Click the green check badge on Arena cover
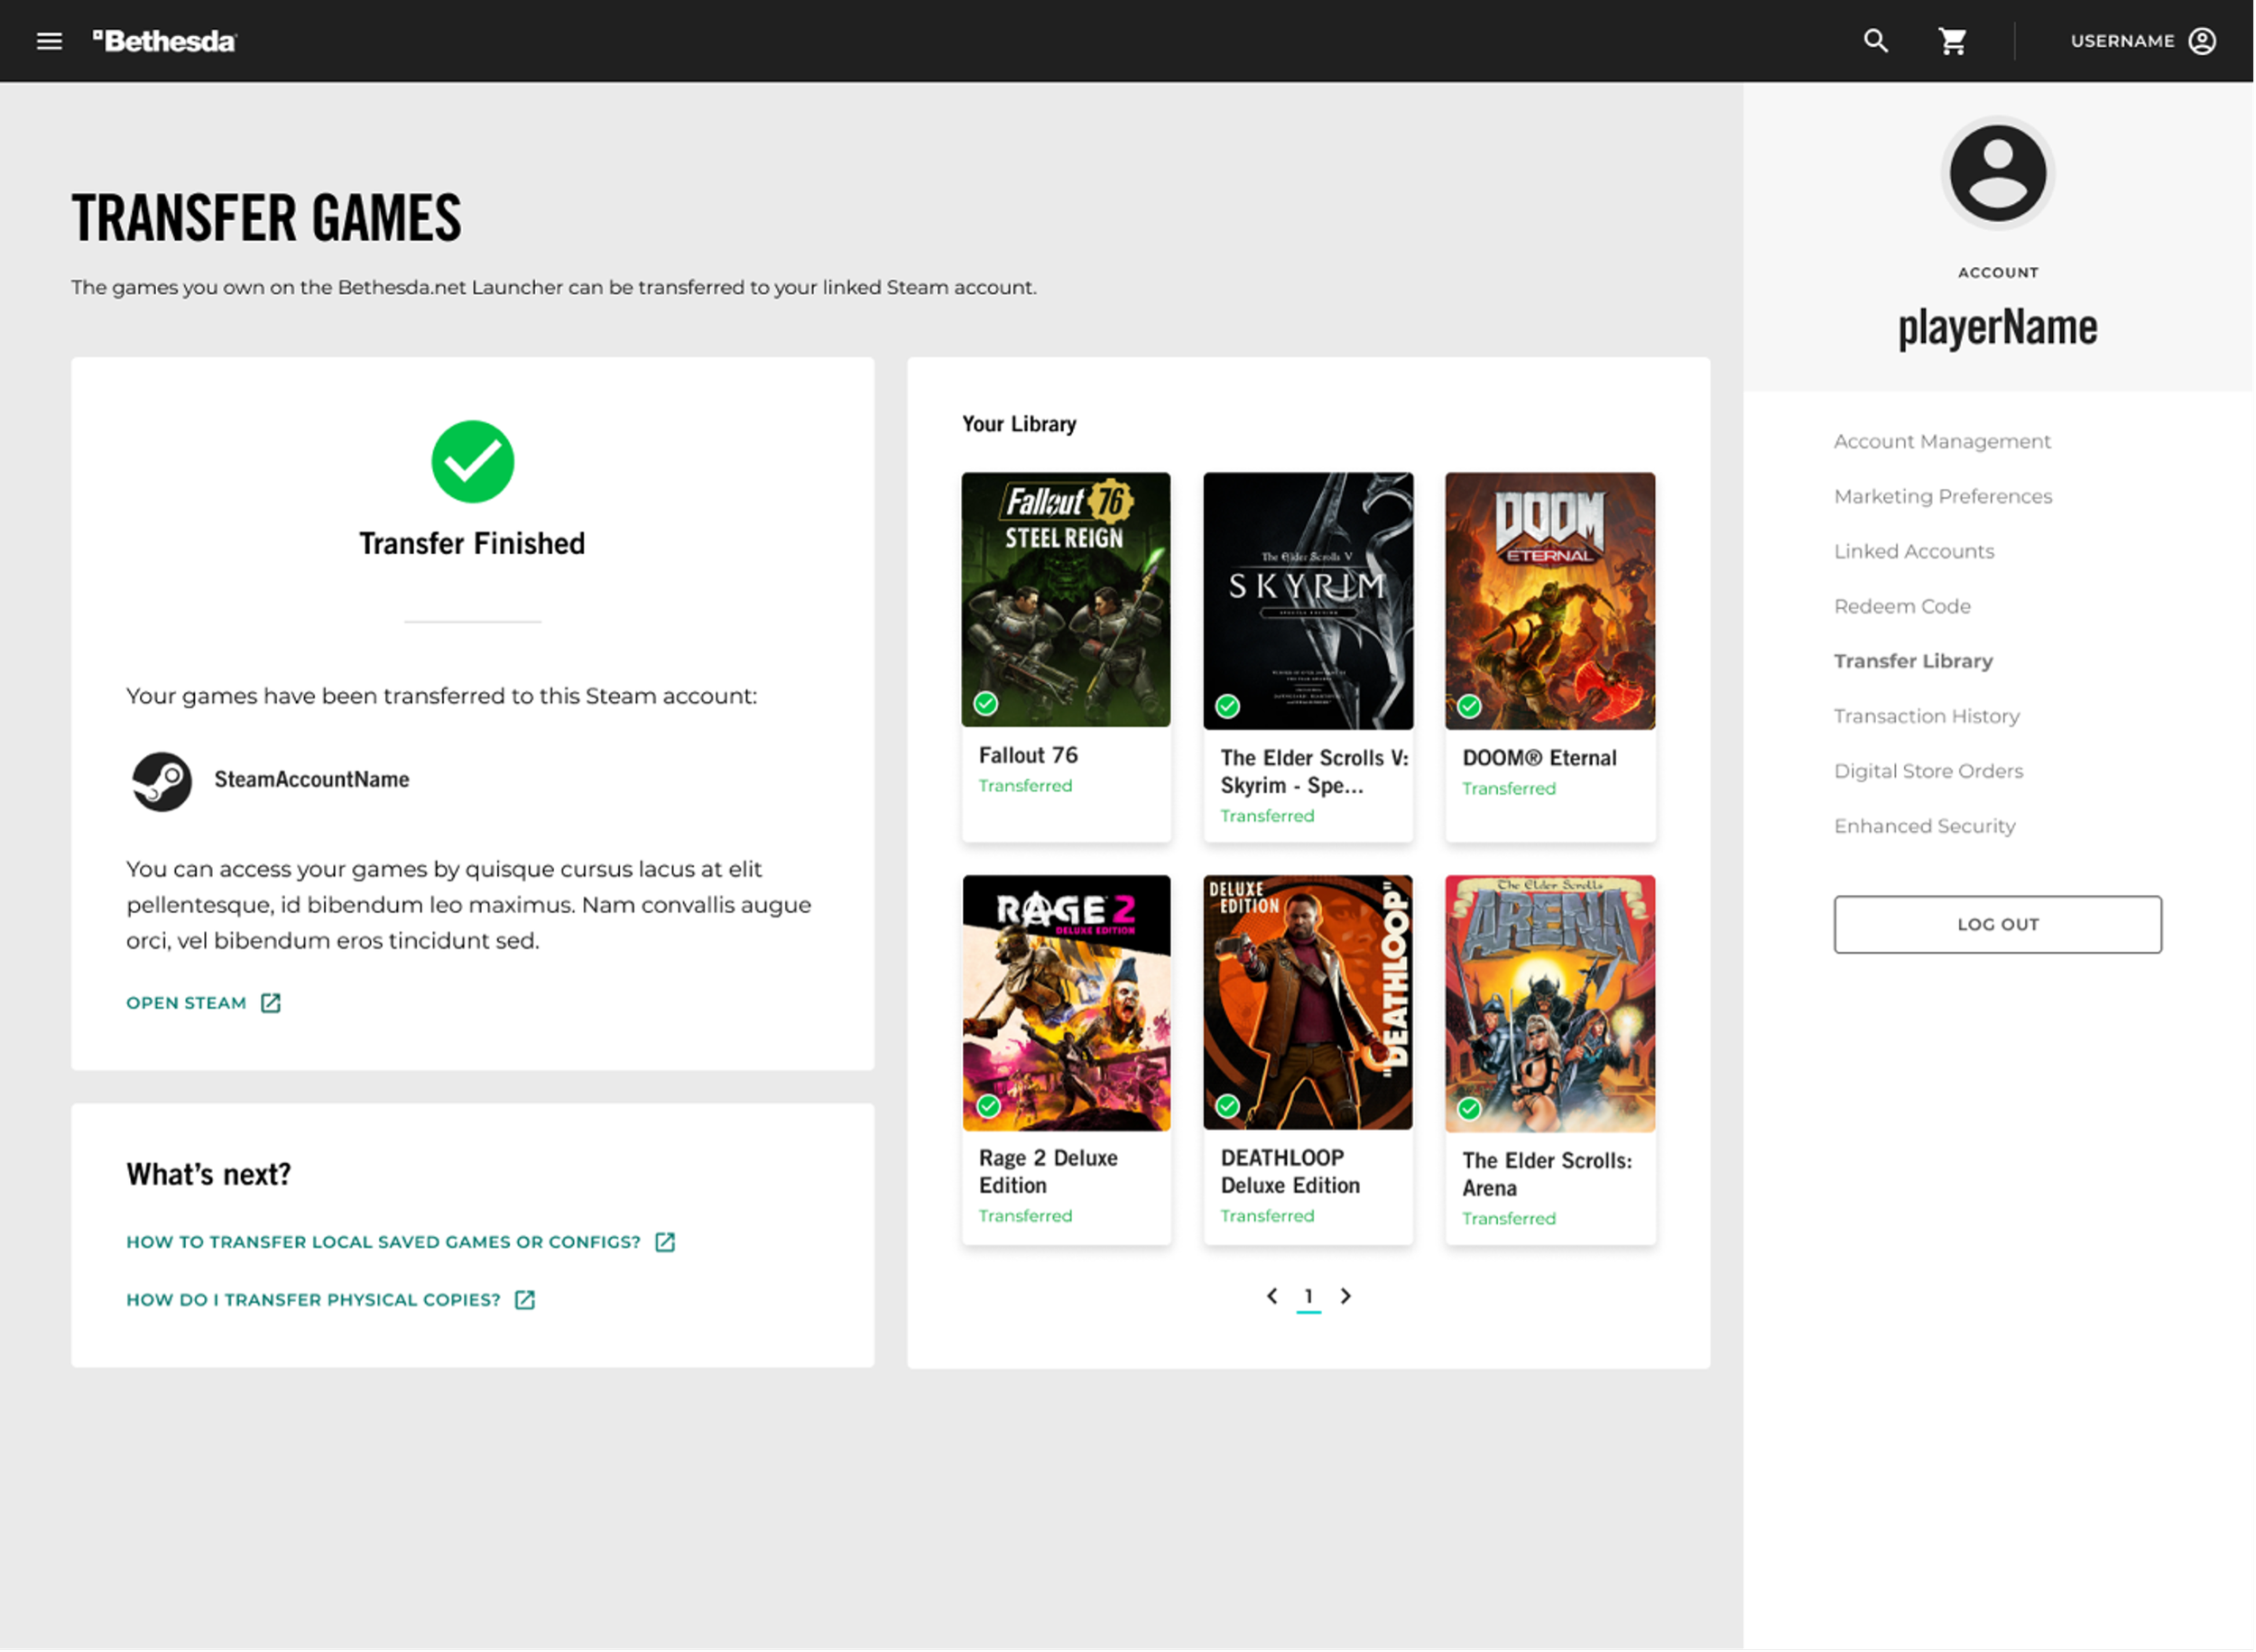The image size is (2256, 1652). pos(1471,1109)
